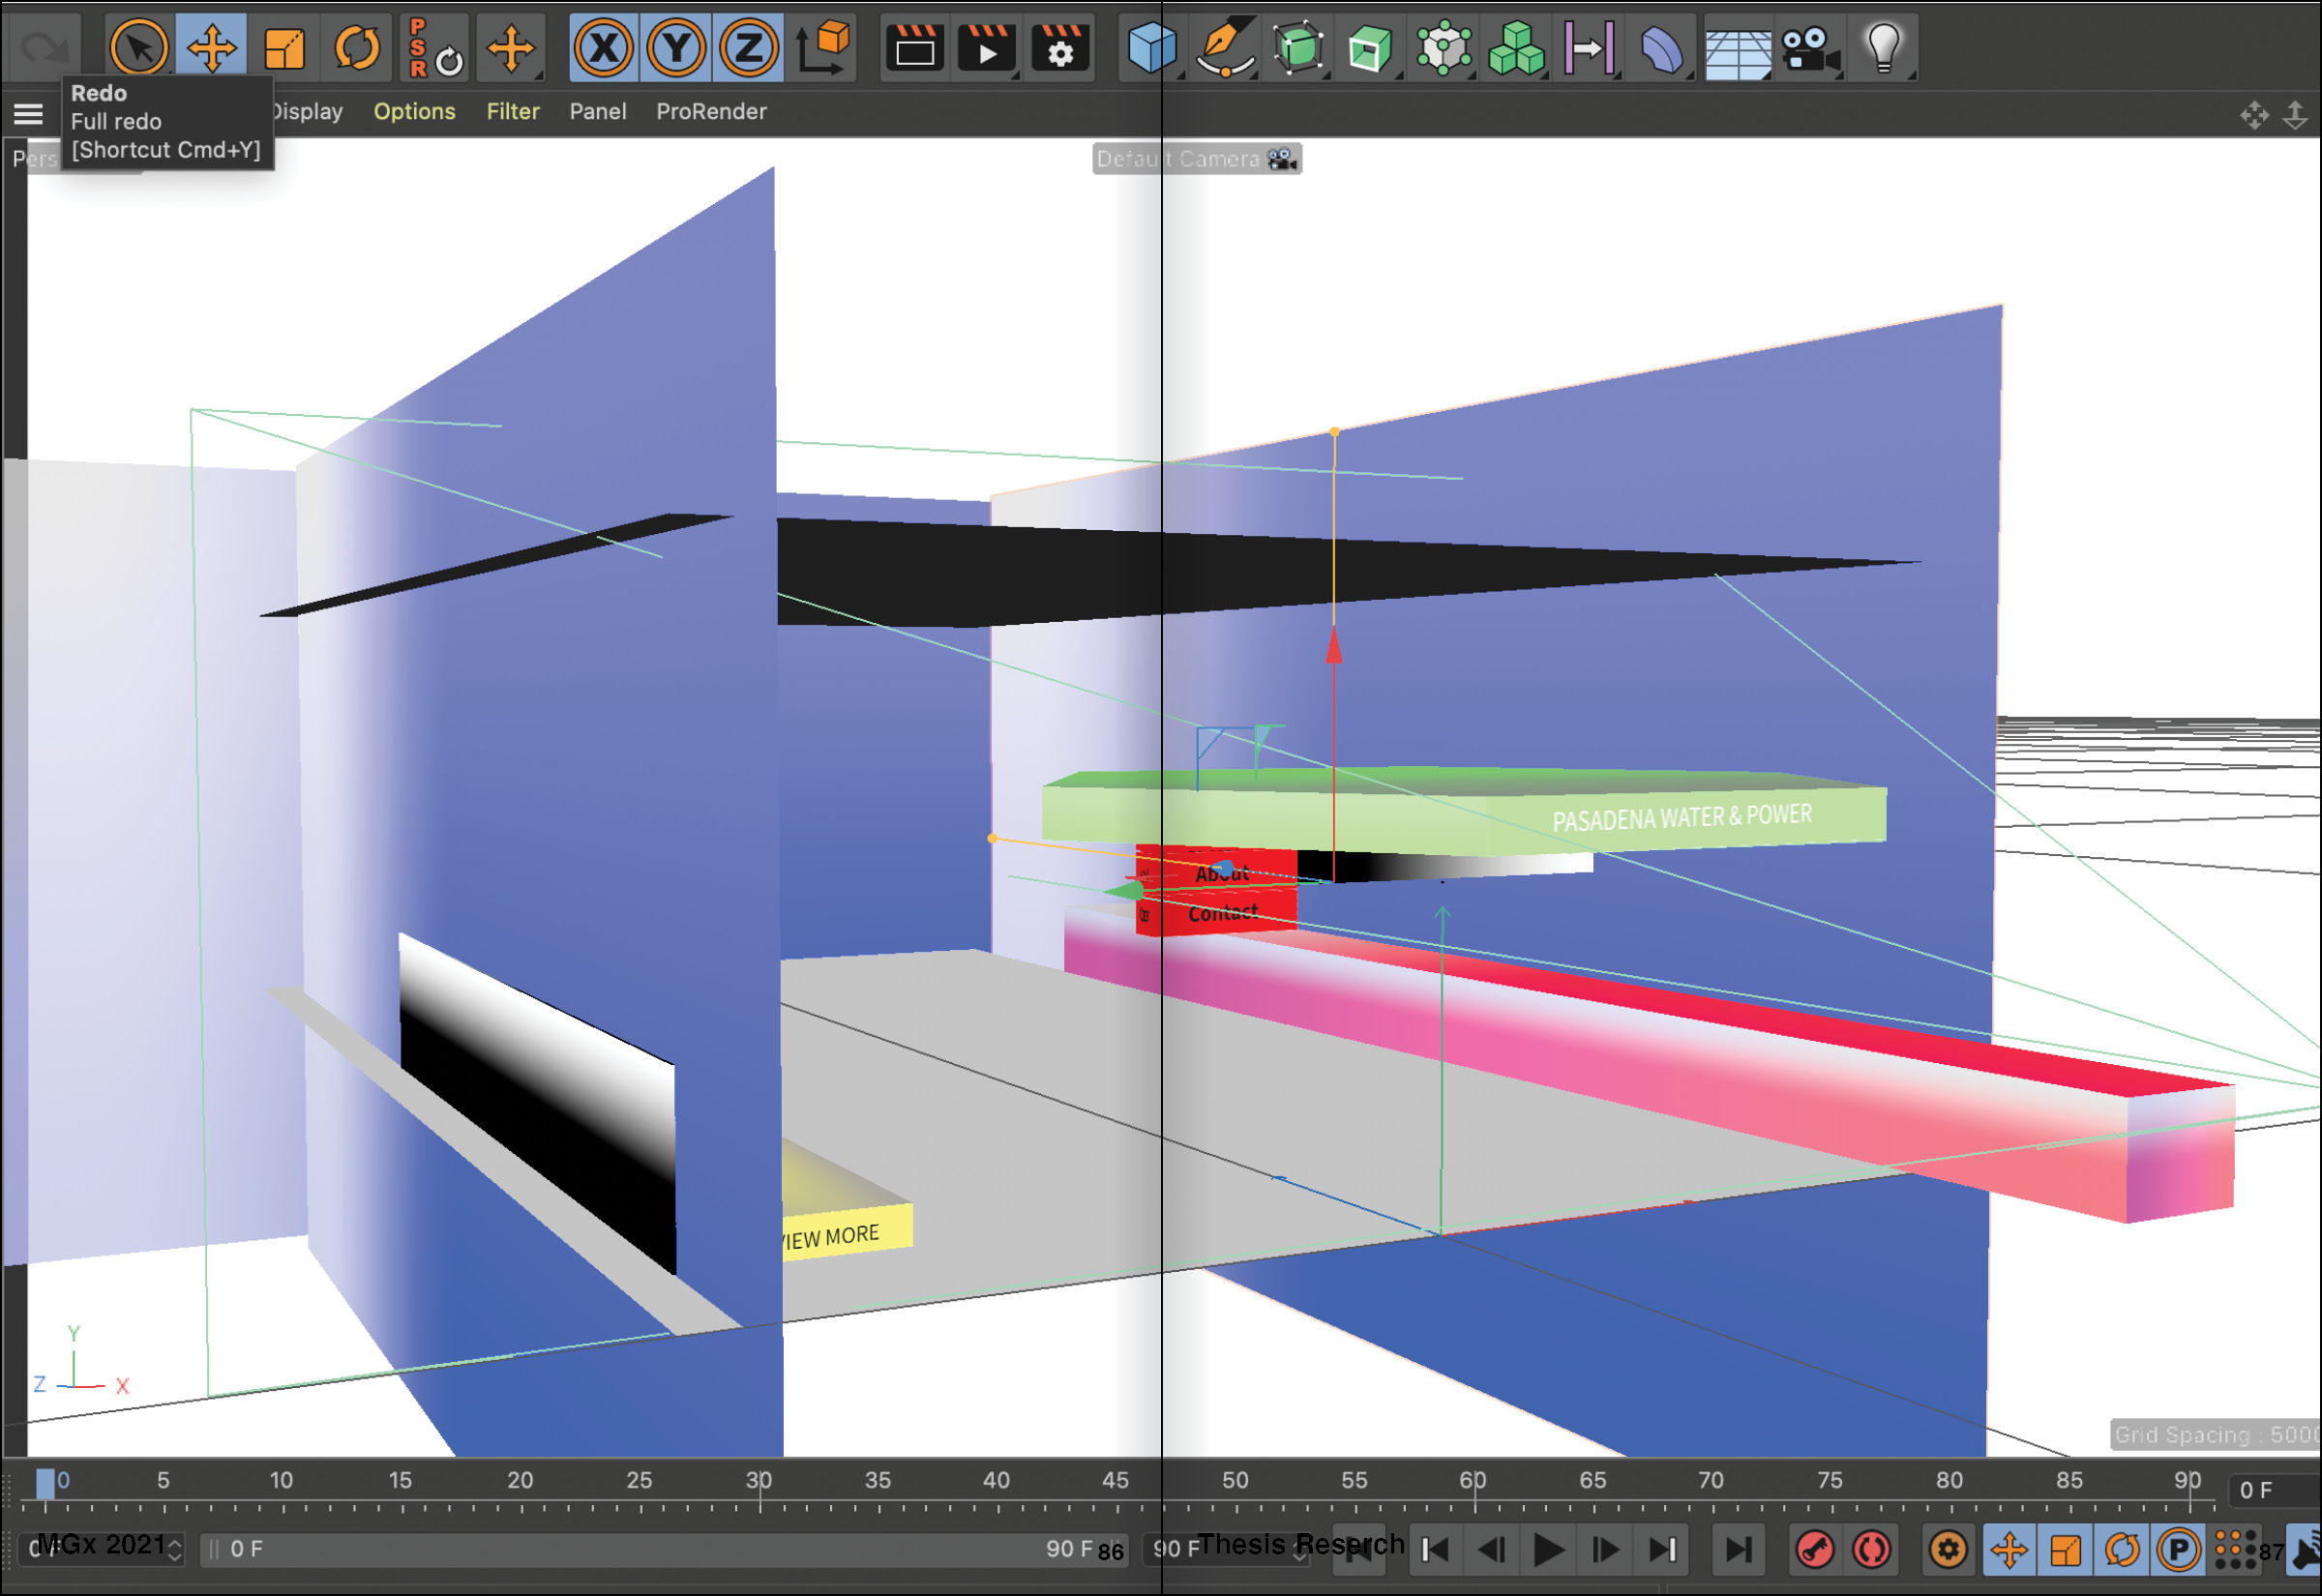Select the Live Selection tool

(138, 47)
